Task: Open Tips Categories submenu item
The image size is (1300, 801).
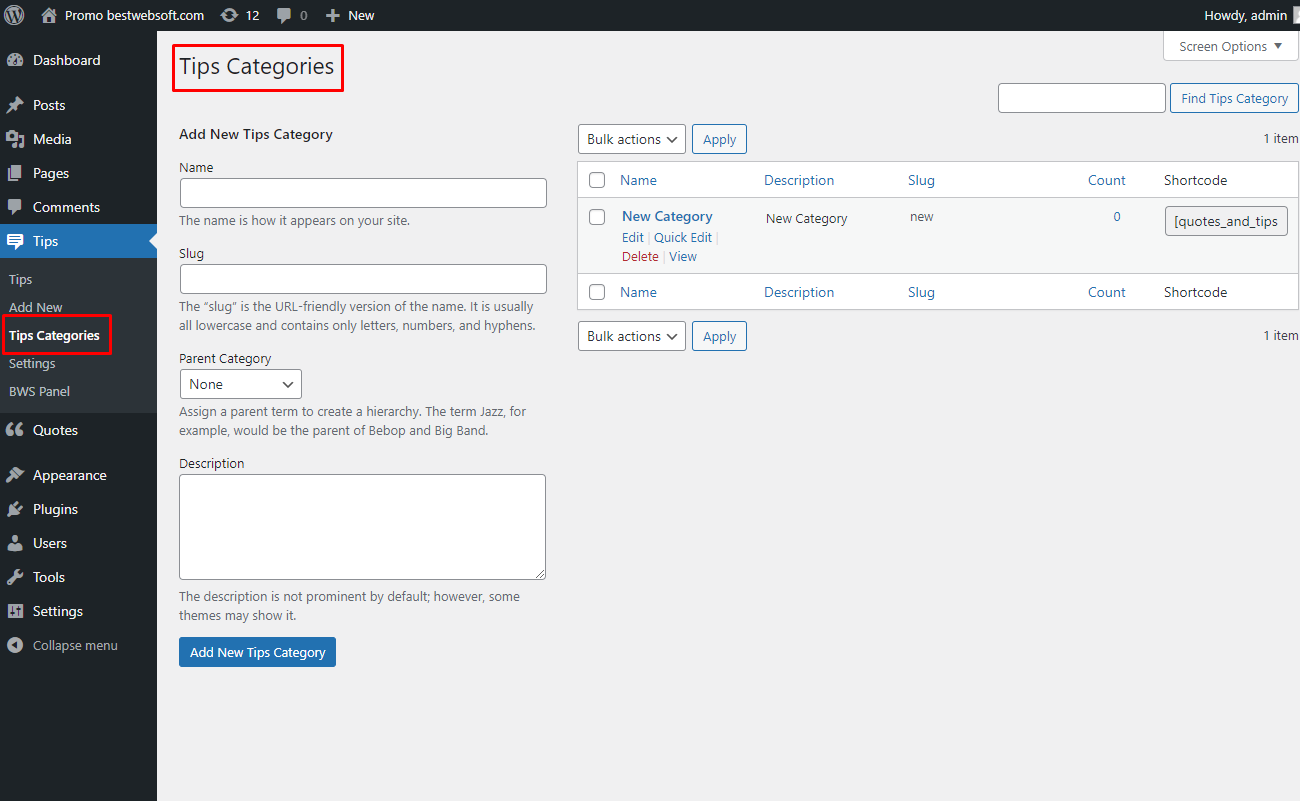Action: tap(54, 335)
